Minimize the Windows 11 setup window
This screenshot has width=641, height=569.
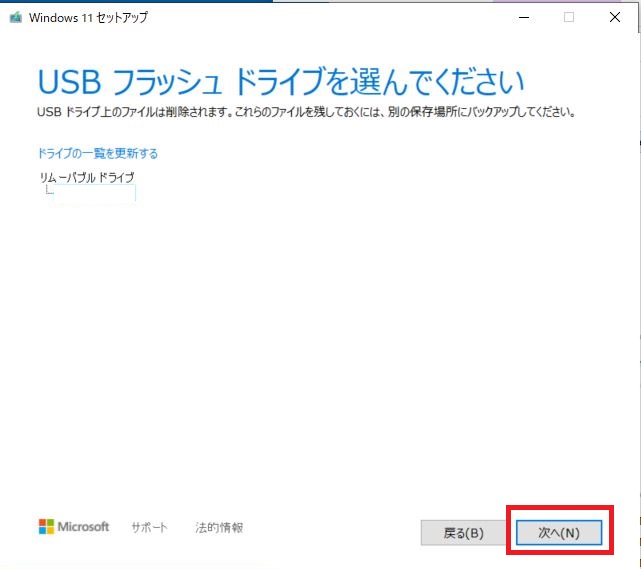point(524,17)
